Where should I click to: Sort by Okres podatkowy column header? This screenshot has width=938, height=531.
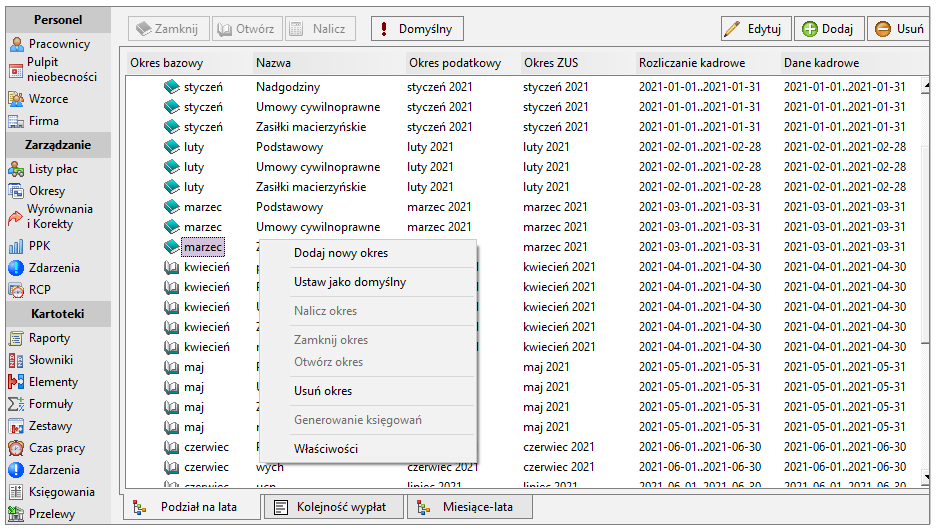[455, 63]
